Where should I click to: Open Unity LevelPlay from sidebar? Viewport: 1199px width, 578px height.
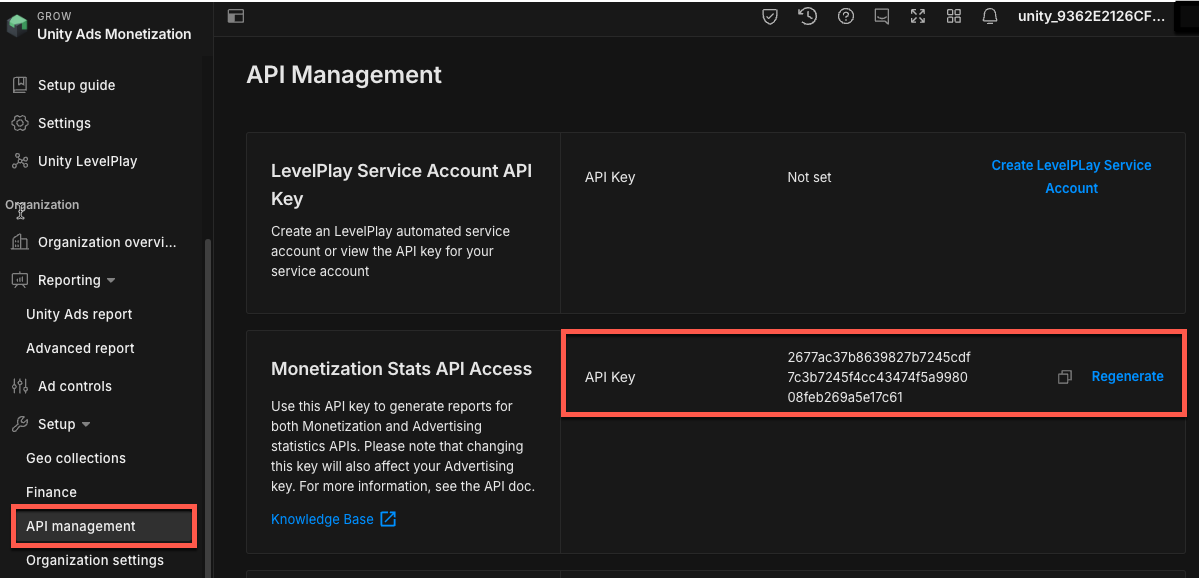tap(87, 161)
